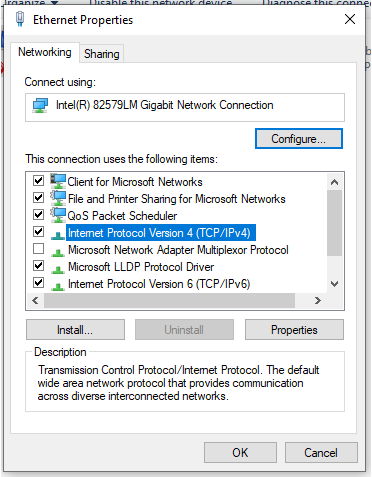Switch to the Sharing tab

[x=102, y=54]
